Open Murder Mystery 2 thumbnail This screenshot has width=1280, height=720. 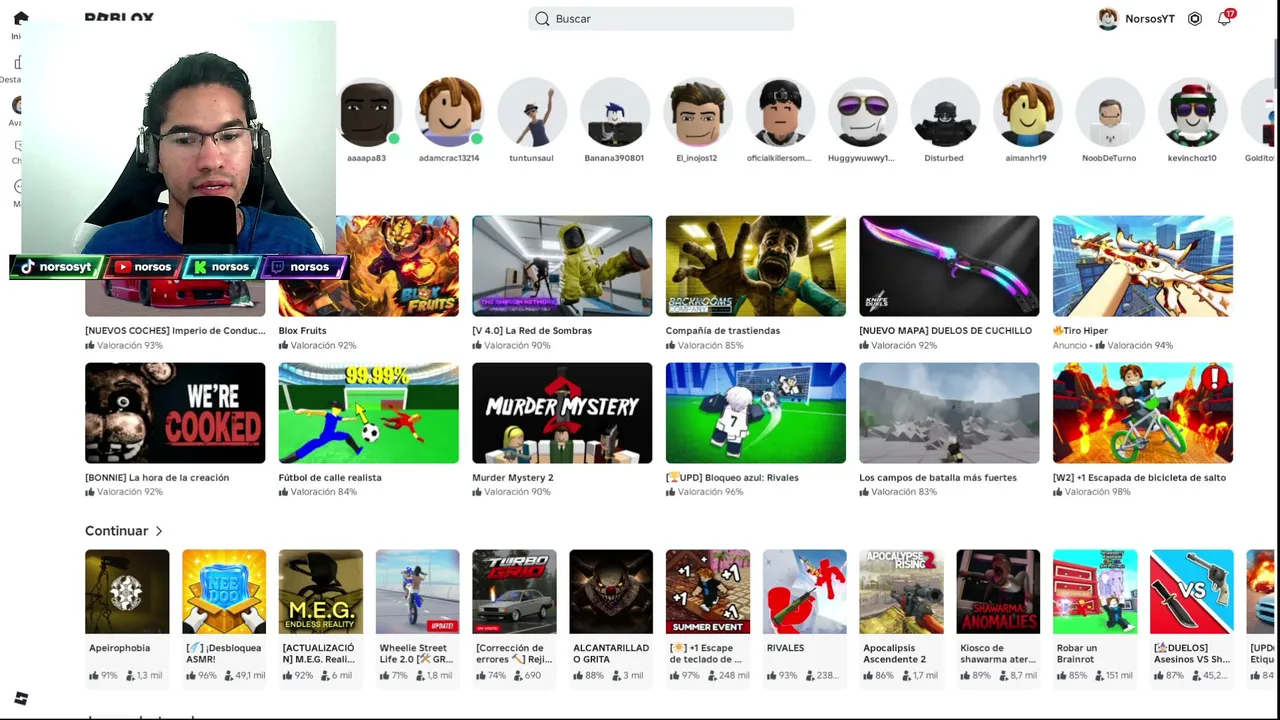[x=562, y=413]
